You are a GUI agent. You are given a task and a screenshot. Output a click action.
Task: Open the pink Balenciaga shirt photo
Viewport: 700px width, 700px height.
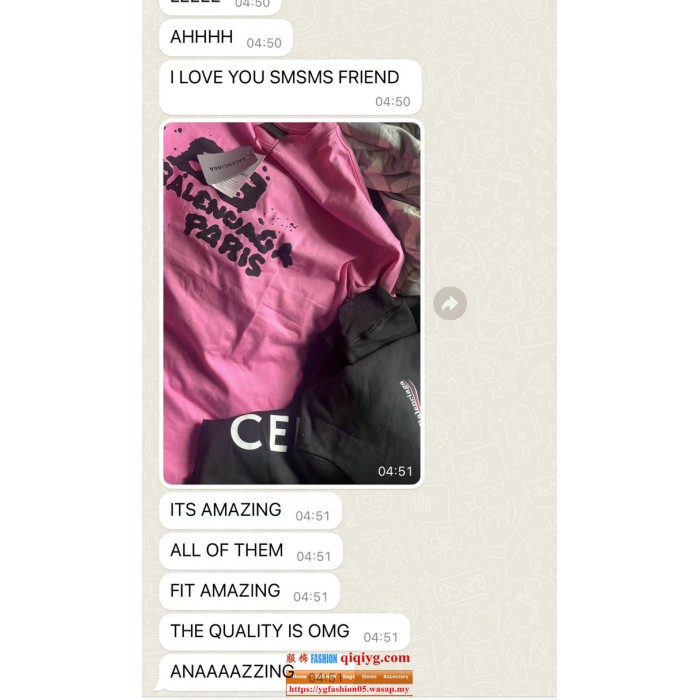pos(292,303)
